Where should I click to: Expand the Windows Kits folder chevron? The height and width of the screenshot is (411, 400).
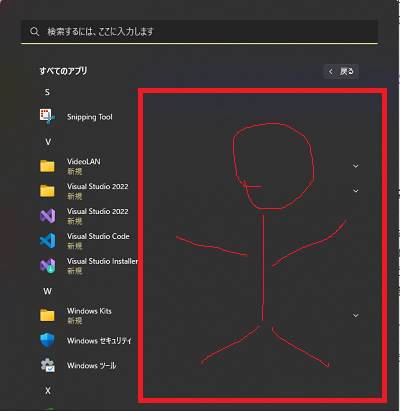[x=356, y=315]
